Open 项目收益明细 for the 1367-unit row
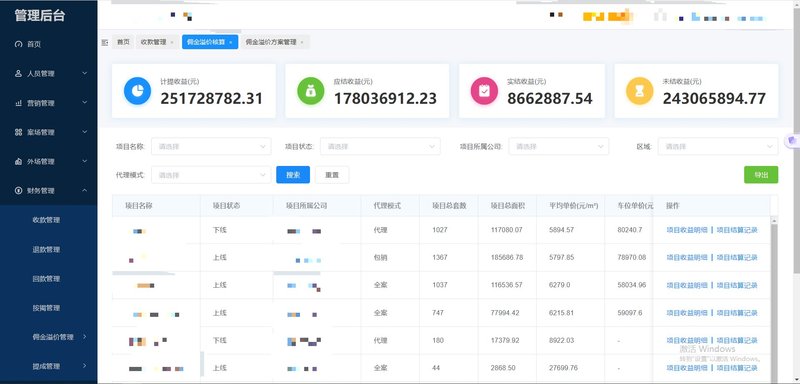This screenshot has width=800, height=384. (686, 258)
